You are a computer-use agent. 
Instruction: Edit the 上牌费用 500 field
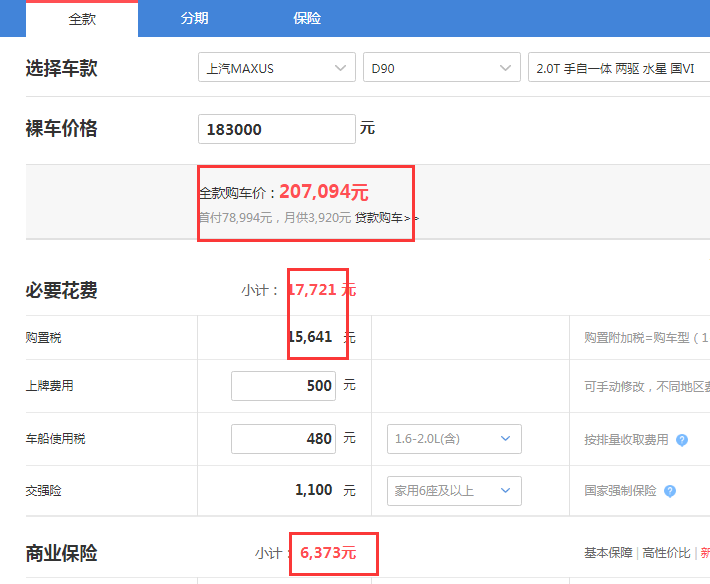[283, 386]
